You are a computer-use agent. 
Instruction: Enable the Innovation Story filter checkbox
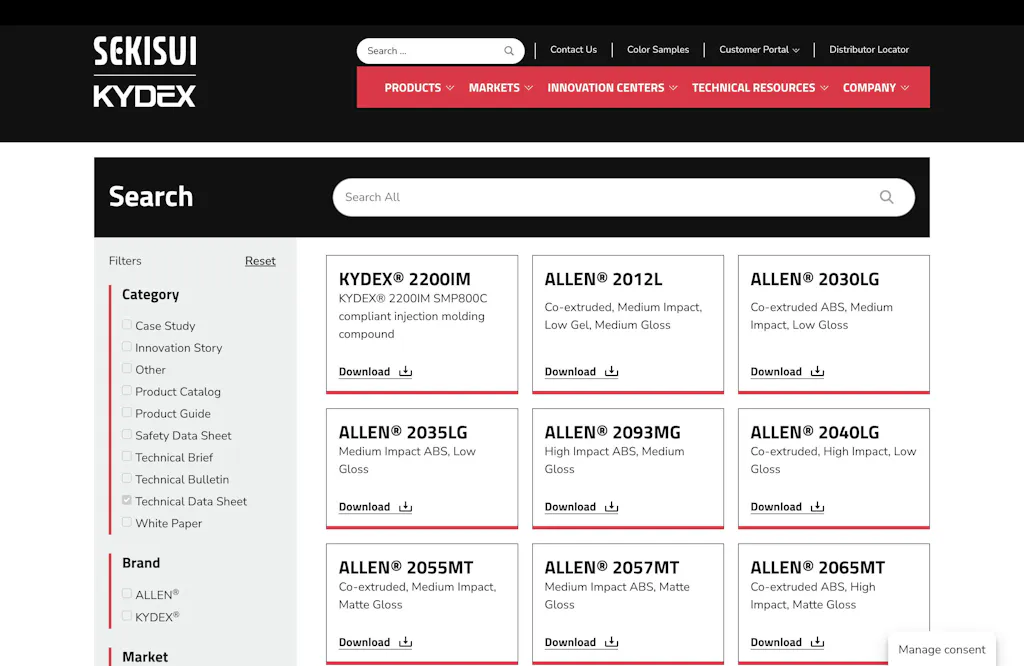tap(127, 347)
